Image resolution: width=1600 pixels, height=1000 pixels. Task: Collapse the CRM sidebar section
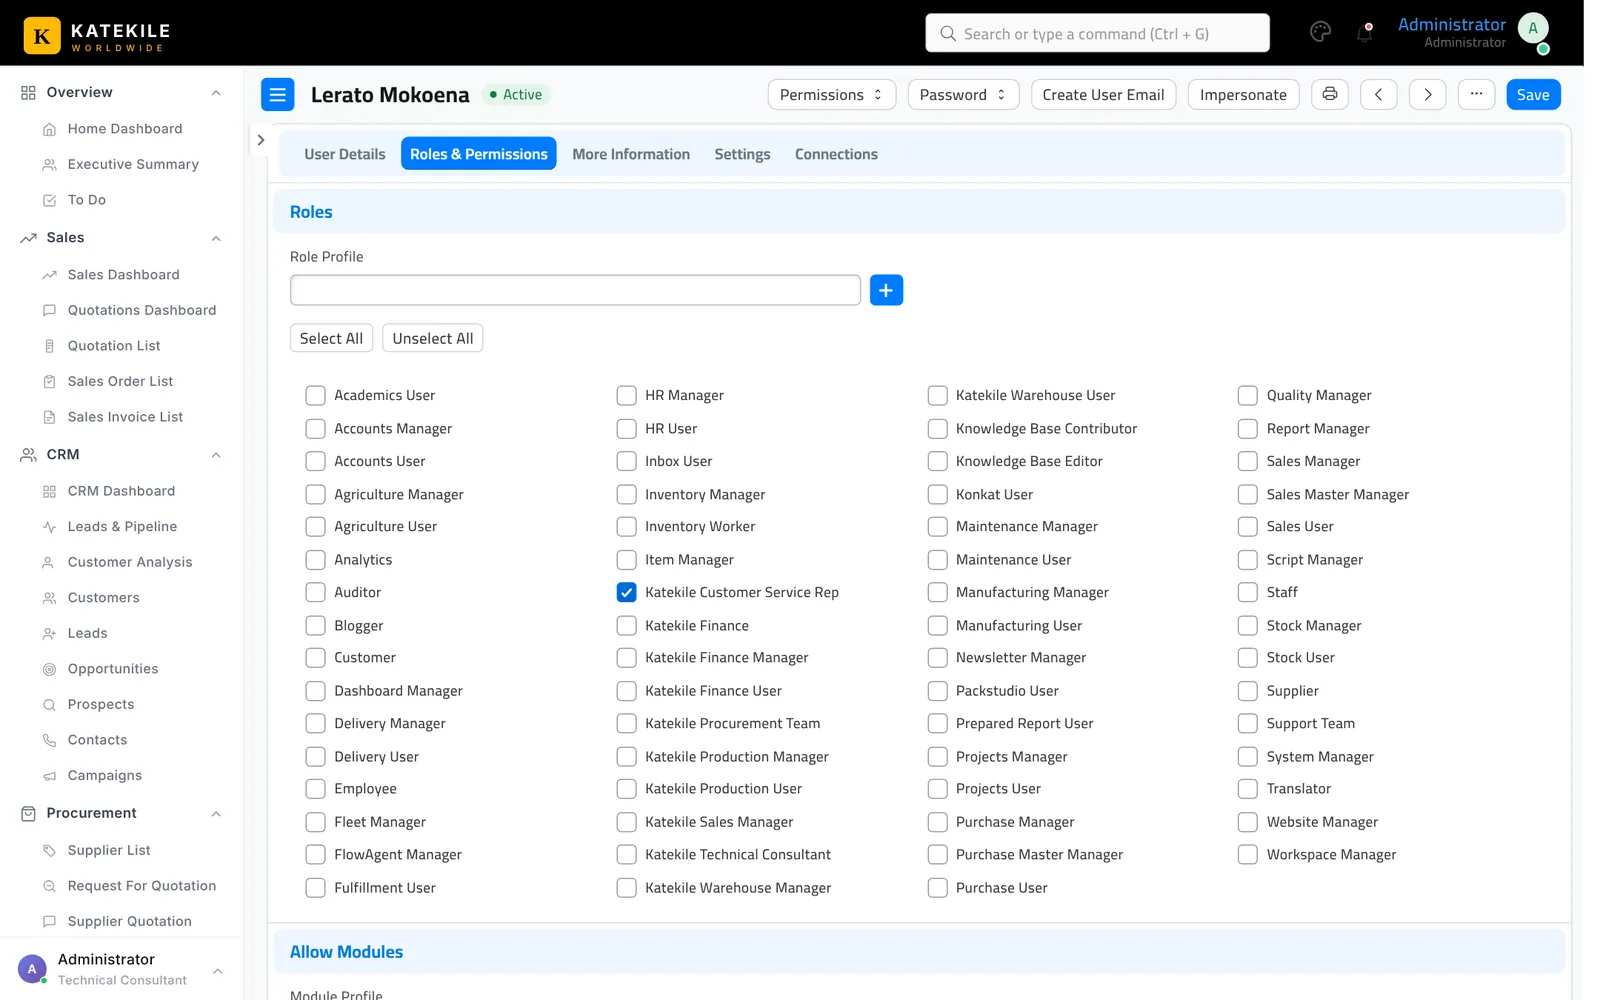216,455
